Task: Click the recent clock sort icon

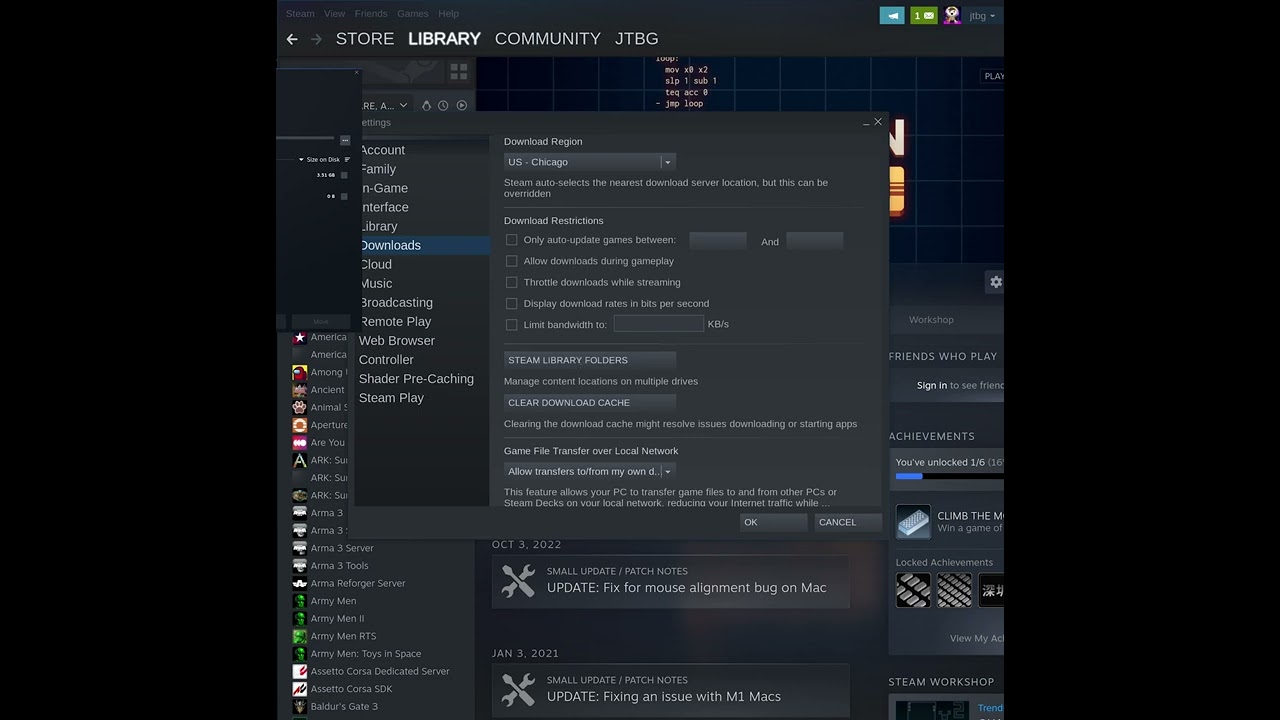Action: click(x=443, y=105)
